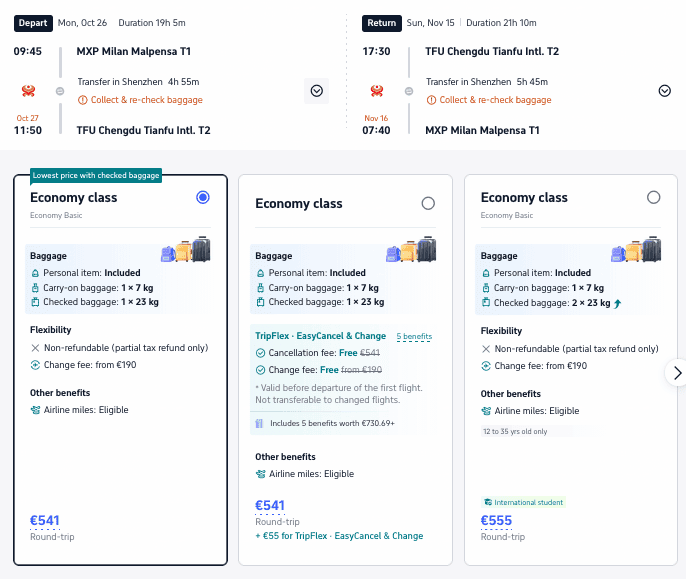
Task: Click the change fee icon in the first card
Action: tap(35, 365)
